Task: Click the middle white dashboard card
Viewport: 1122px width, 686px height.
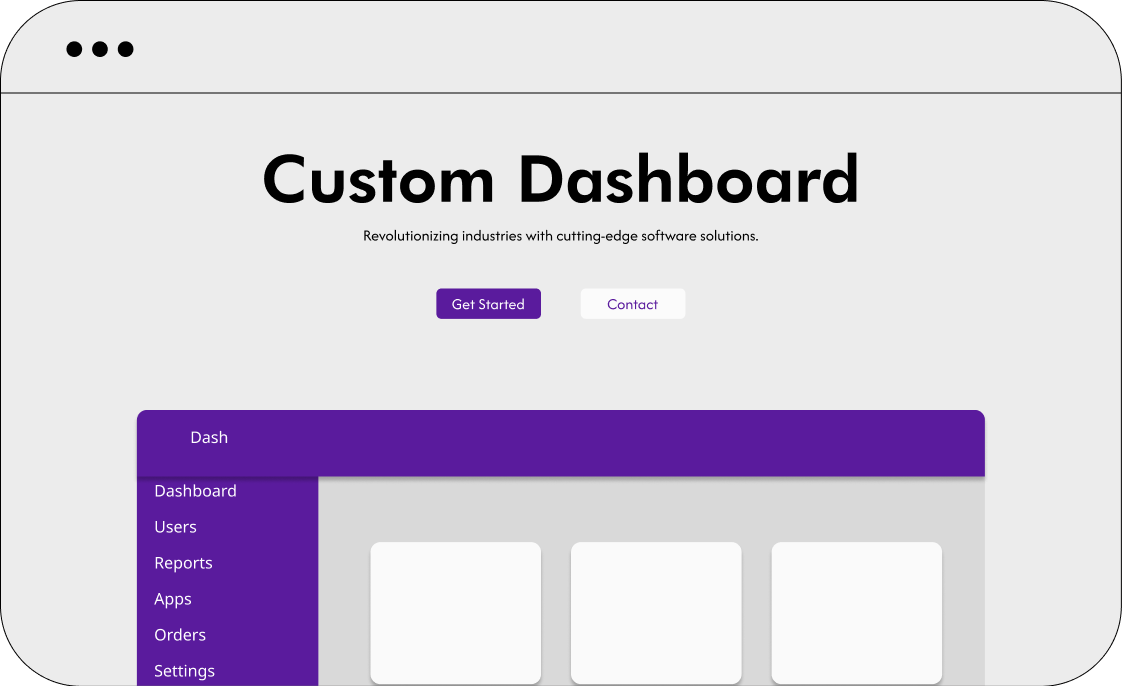Action: coord(656,612)
